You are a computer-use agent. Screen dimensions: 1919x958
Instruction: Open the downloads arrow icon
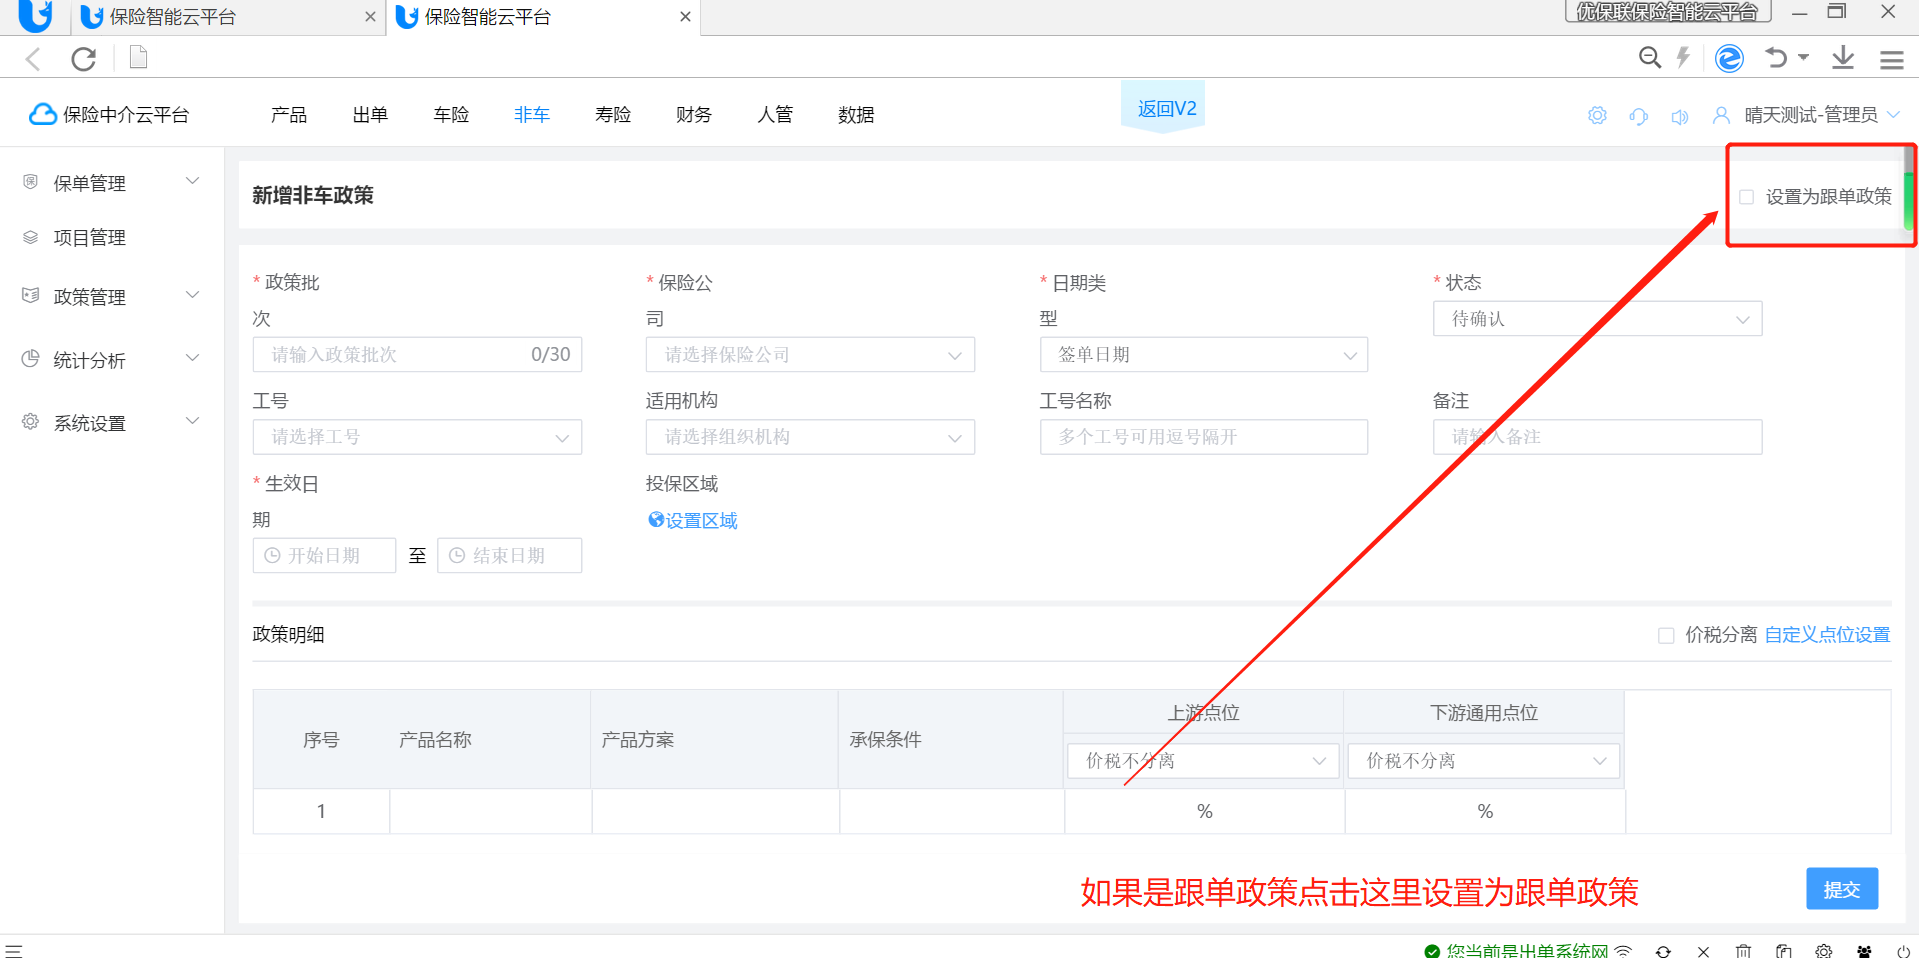tap(1843, 58)
